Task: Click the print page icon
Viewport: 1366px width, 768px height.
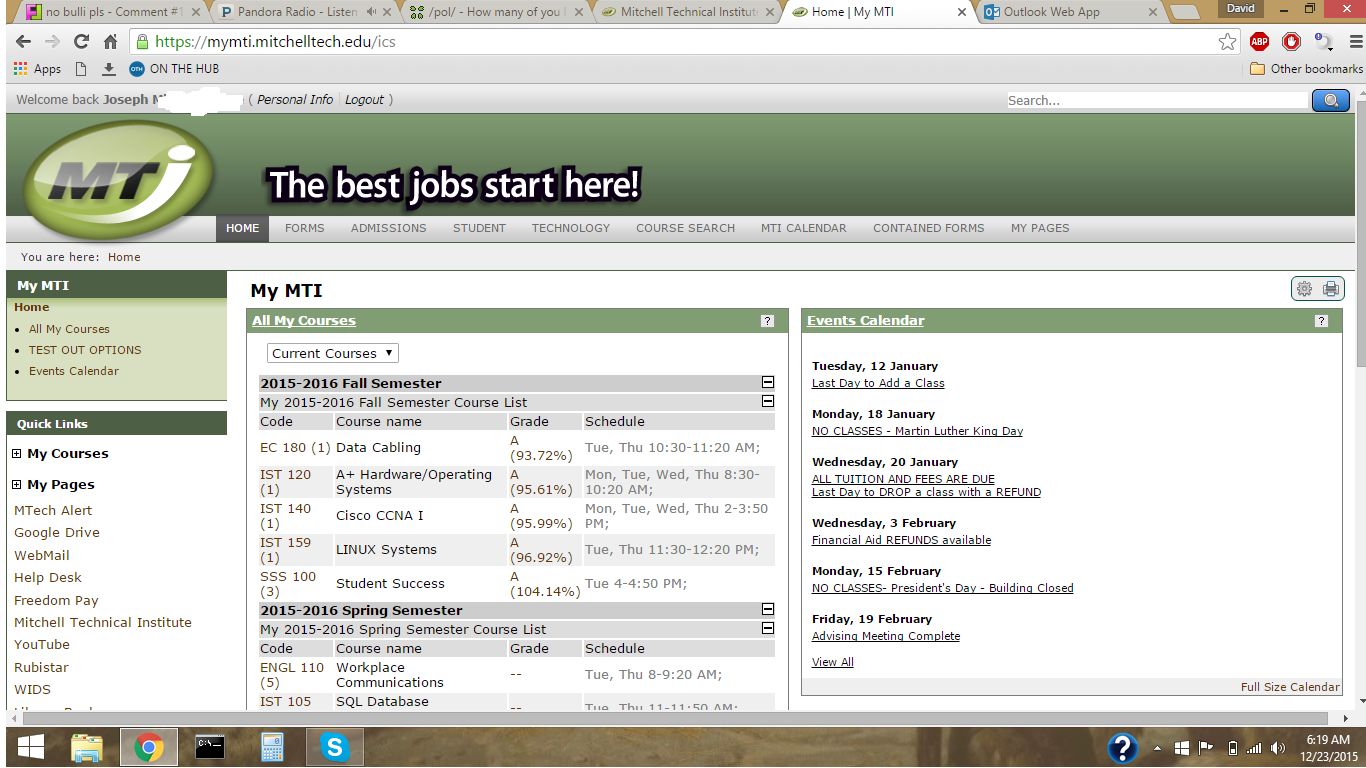Action: click(x=1330, y=289)
